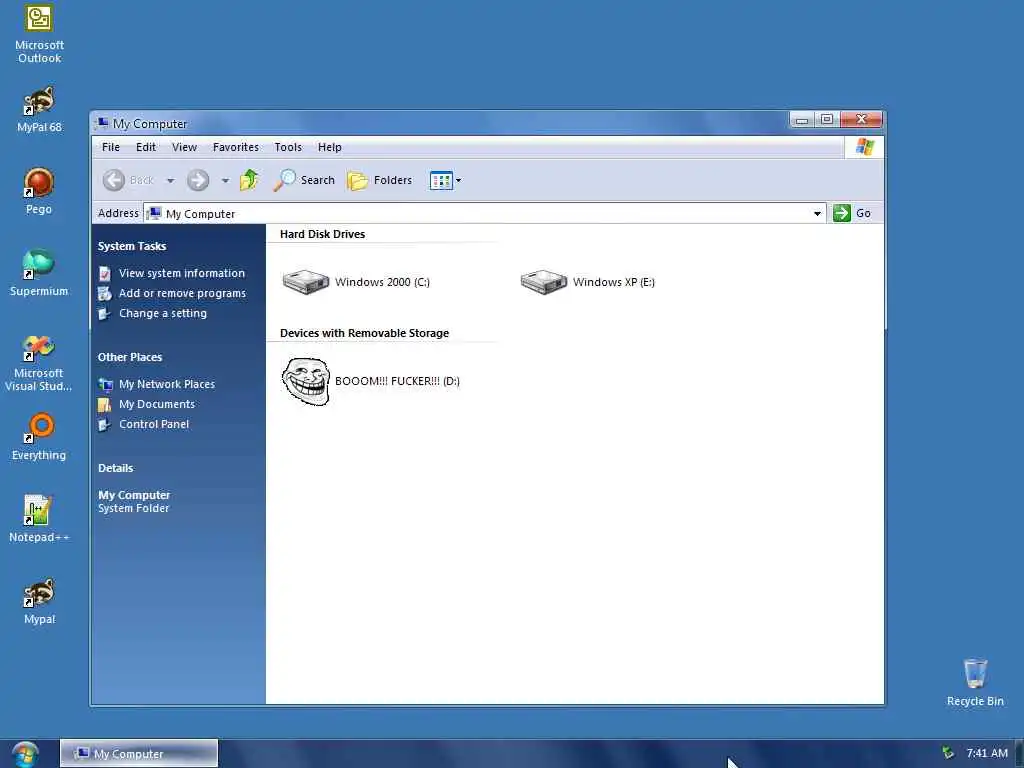This screenshot has width=1024, height=768.
Task: Click the system tray notification icon
Action: 948,753
